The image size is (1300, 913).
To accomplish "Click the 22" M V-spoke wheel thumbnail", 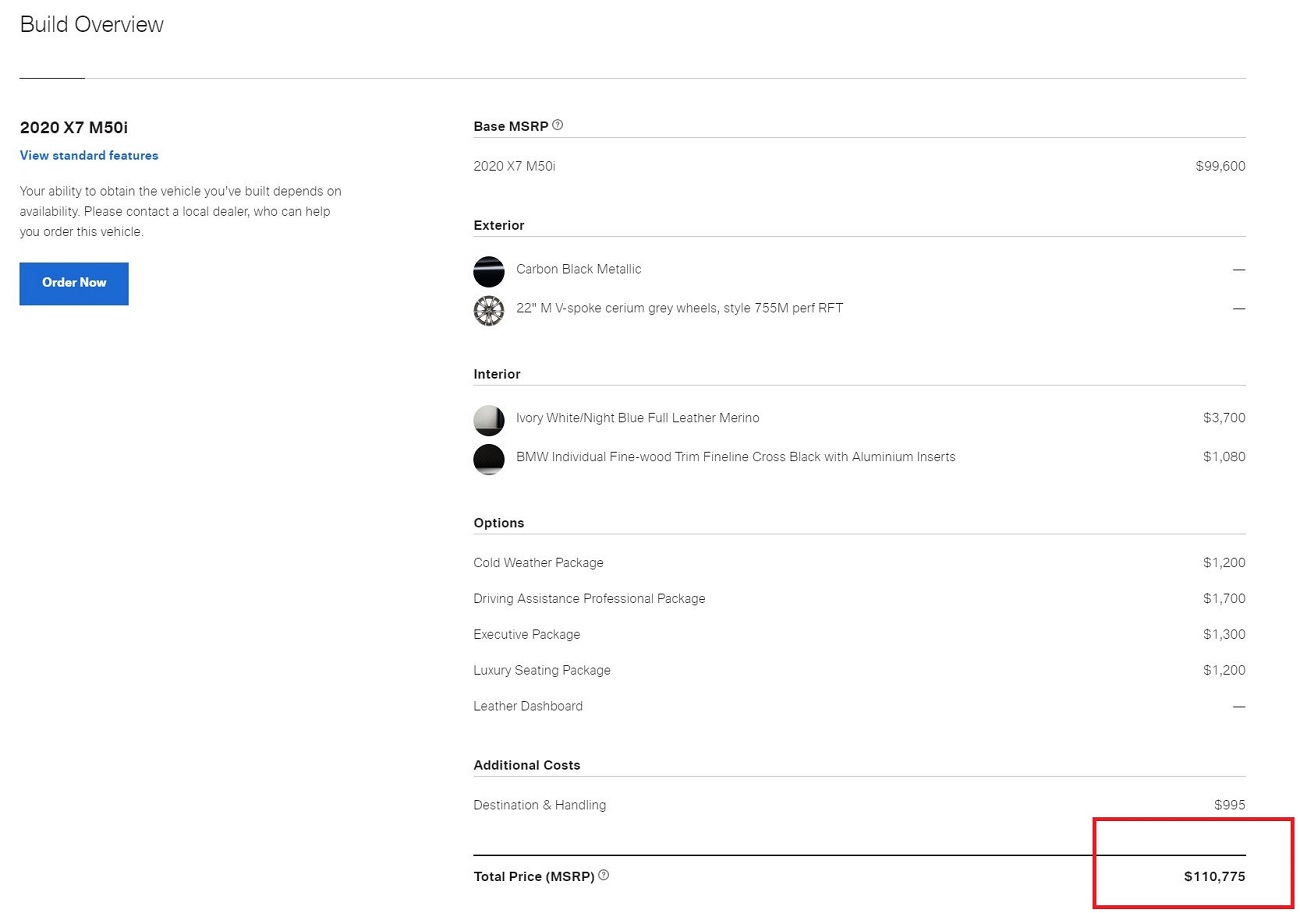I will [x=489, y=309].
